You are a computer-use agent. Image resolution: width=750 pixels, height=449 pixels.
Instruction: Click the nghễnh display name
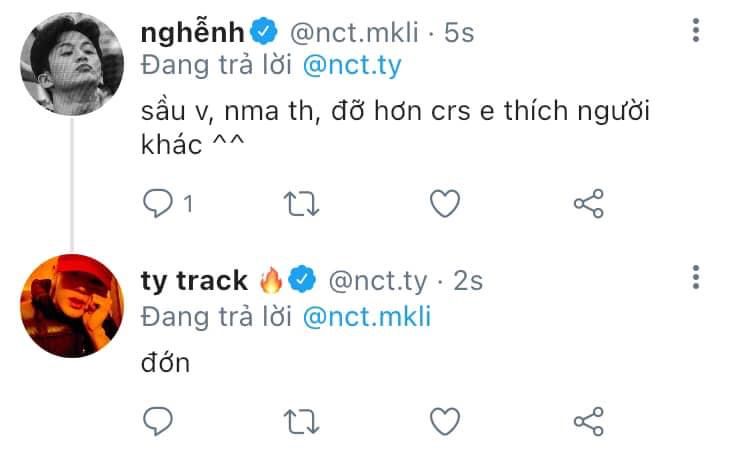click(x=191, y=33)
